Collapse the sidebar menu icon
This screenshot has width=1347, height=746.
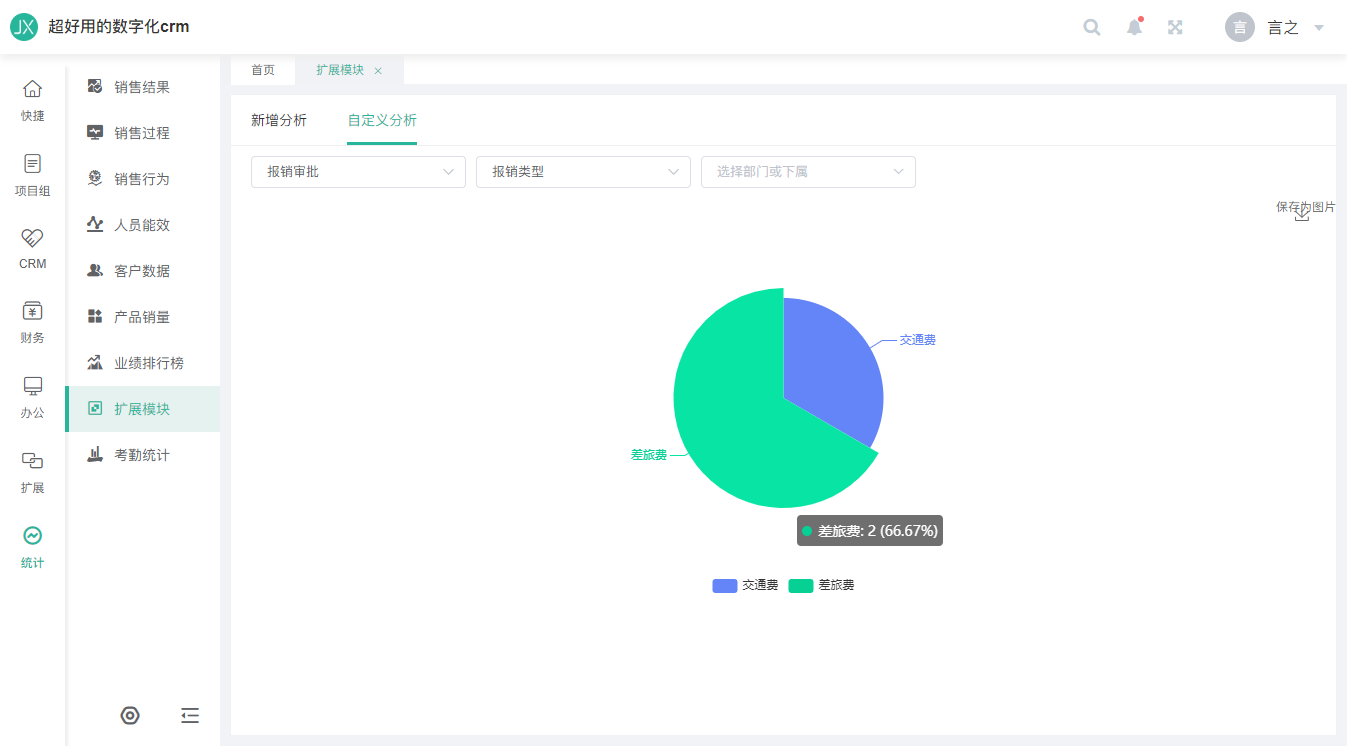(x=190, y=715)
